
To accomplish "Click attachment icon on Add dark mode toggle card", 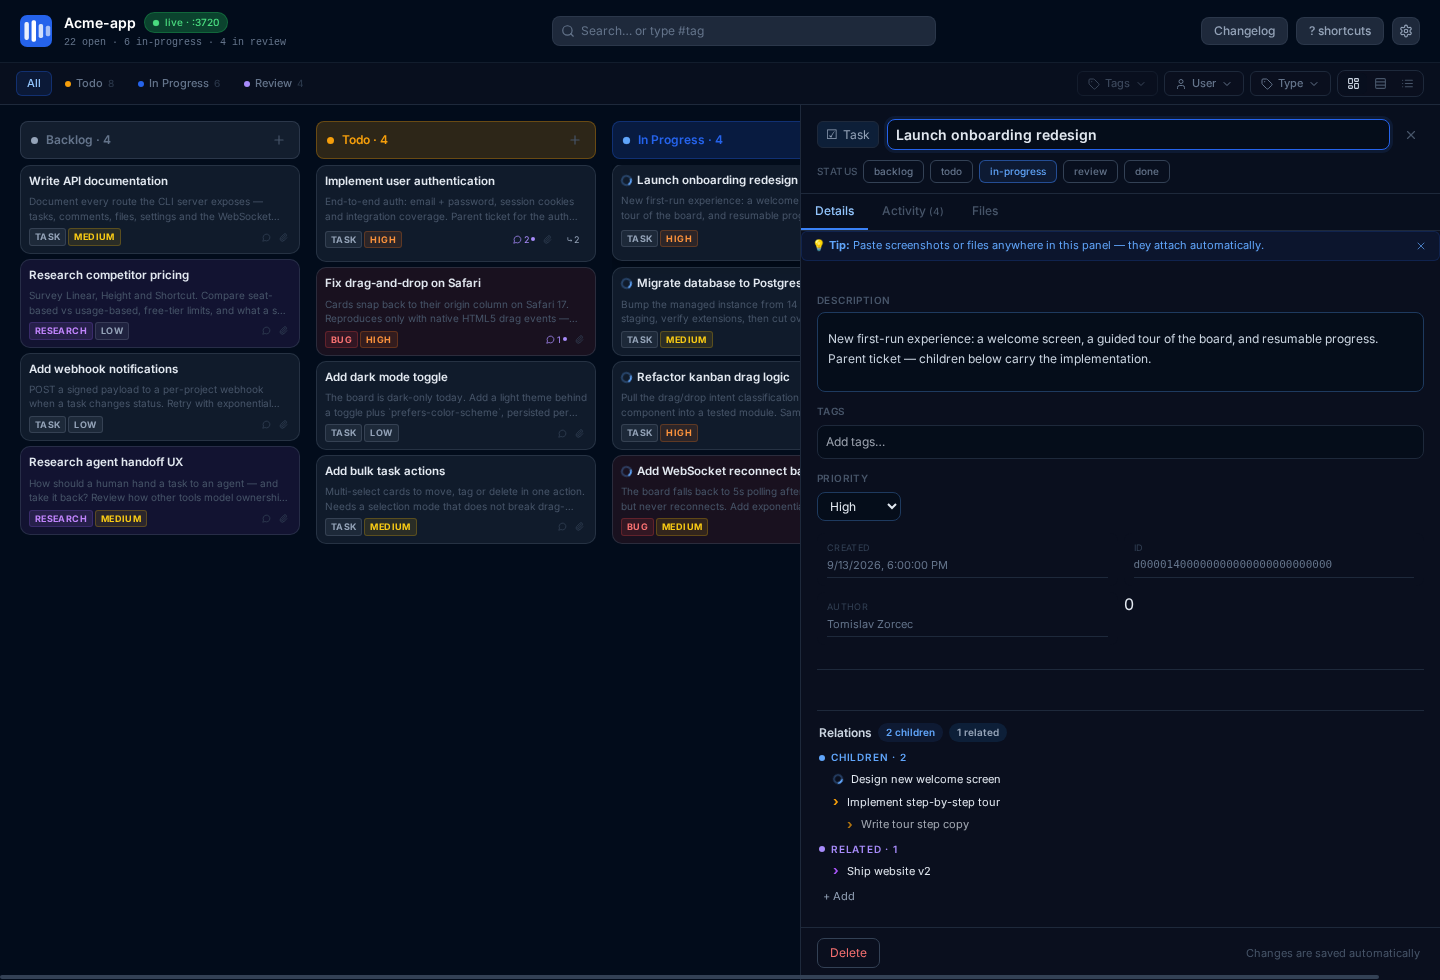I will coord(579,433).
